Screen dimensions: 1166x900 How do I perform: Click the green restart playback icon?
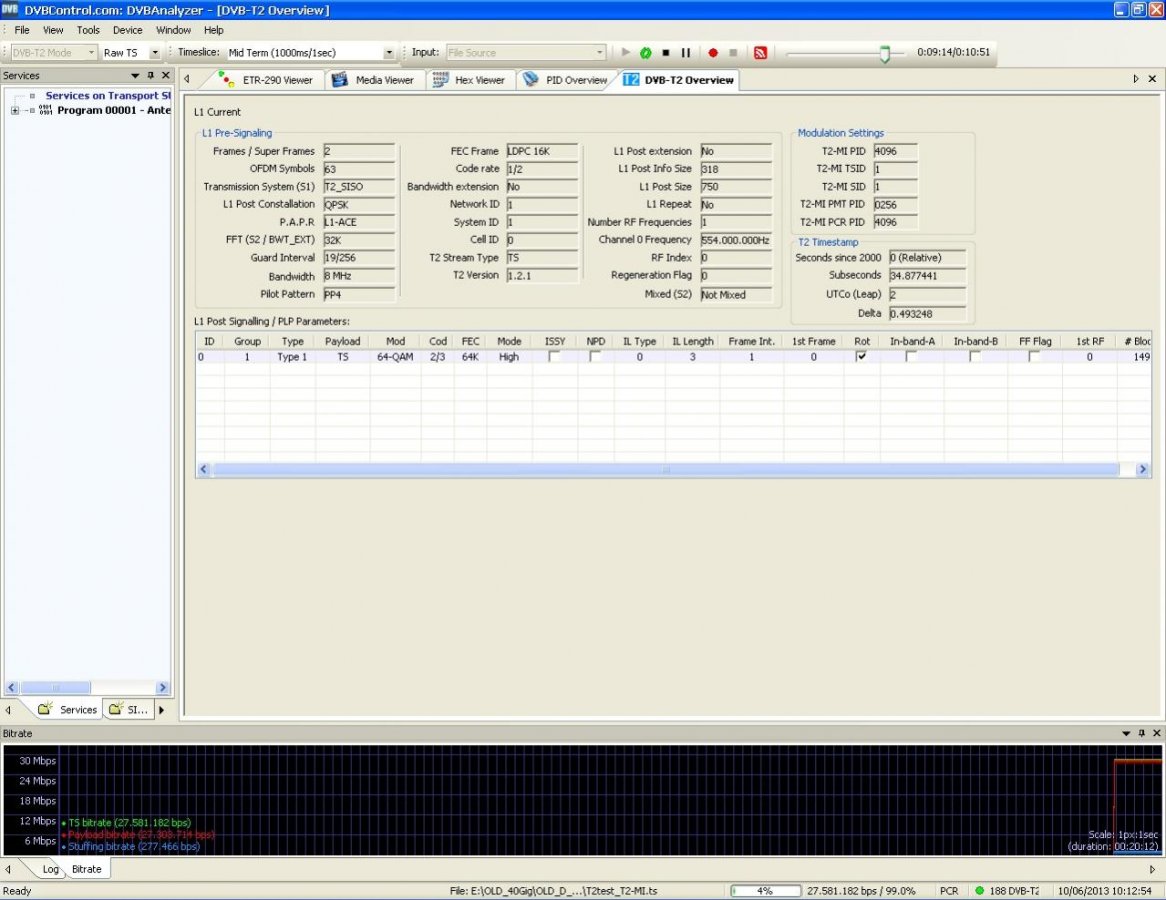point(646,53)
